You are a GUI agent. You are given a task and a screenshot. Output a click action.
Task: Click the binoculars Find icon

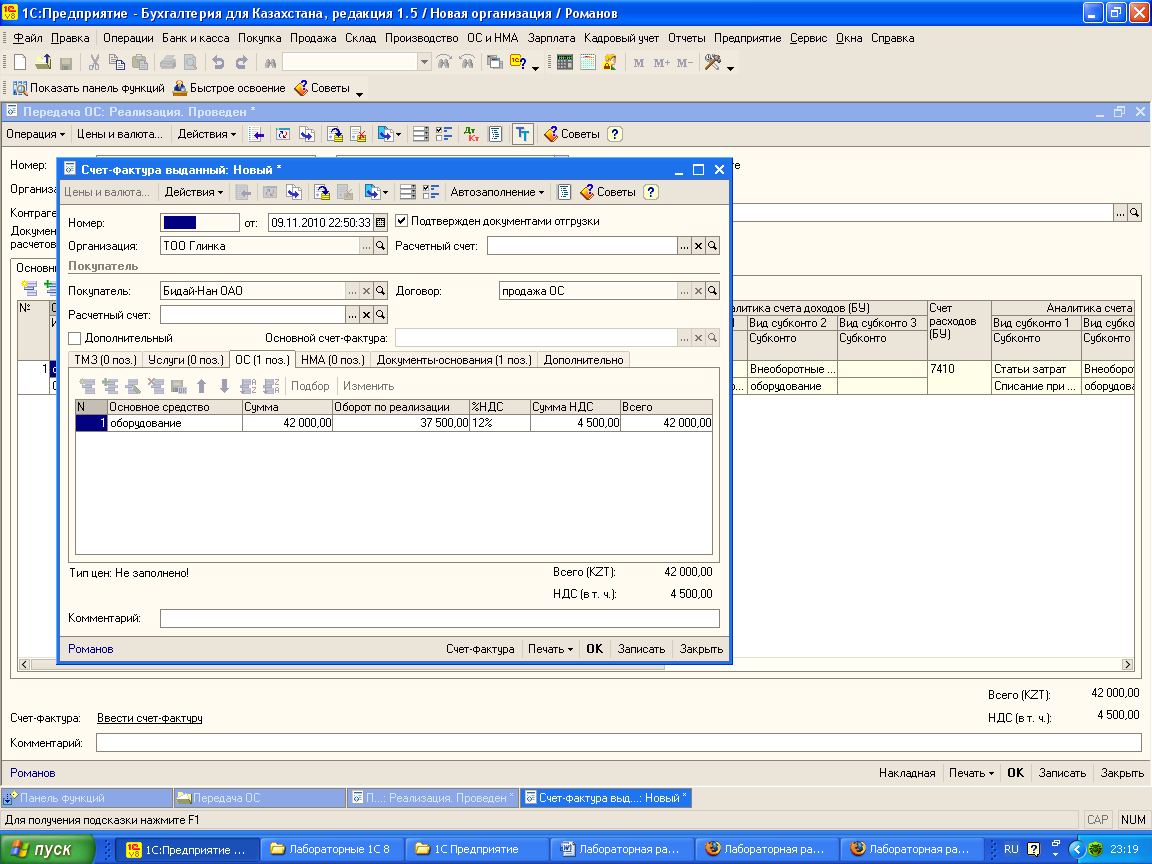coord(270,63)
